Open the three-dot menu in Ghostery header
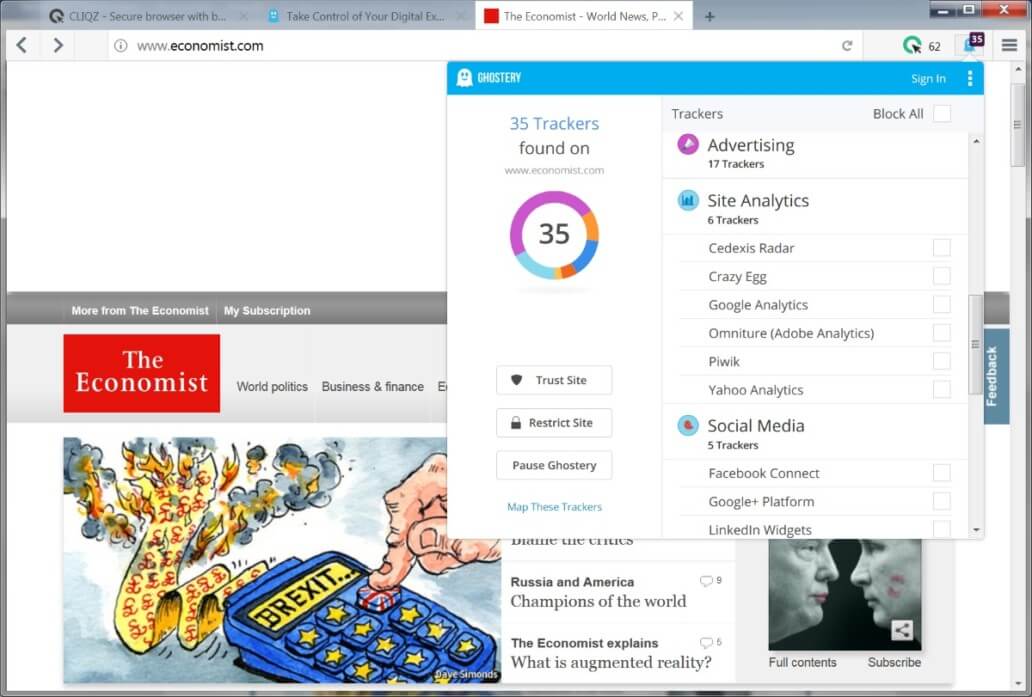Viewport: 1032px width, 697px height. [970, 77]
